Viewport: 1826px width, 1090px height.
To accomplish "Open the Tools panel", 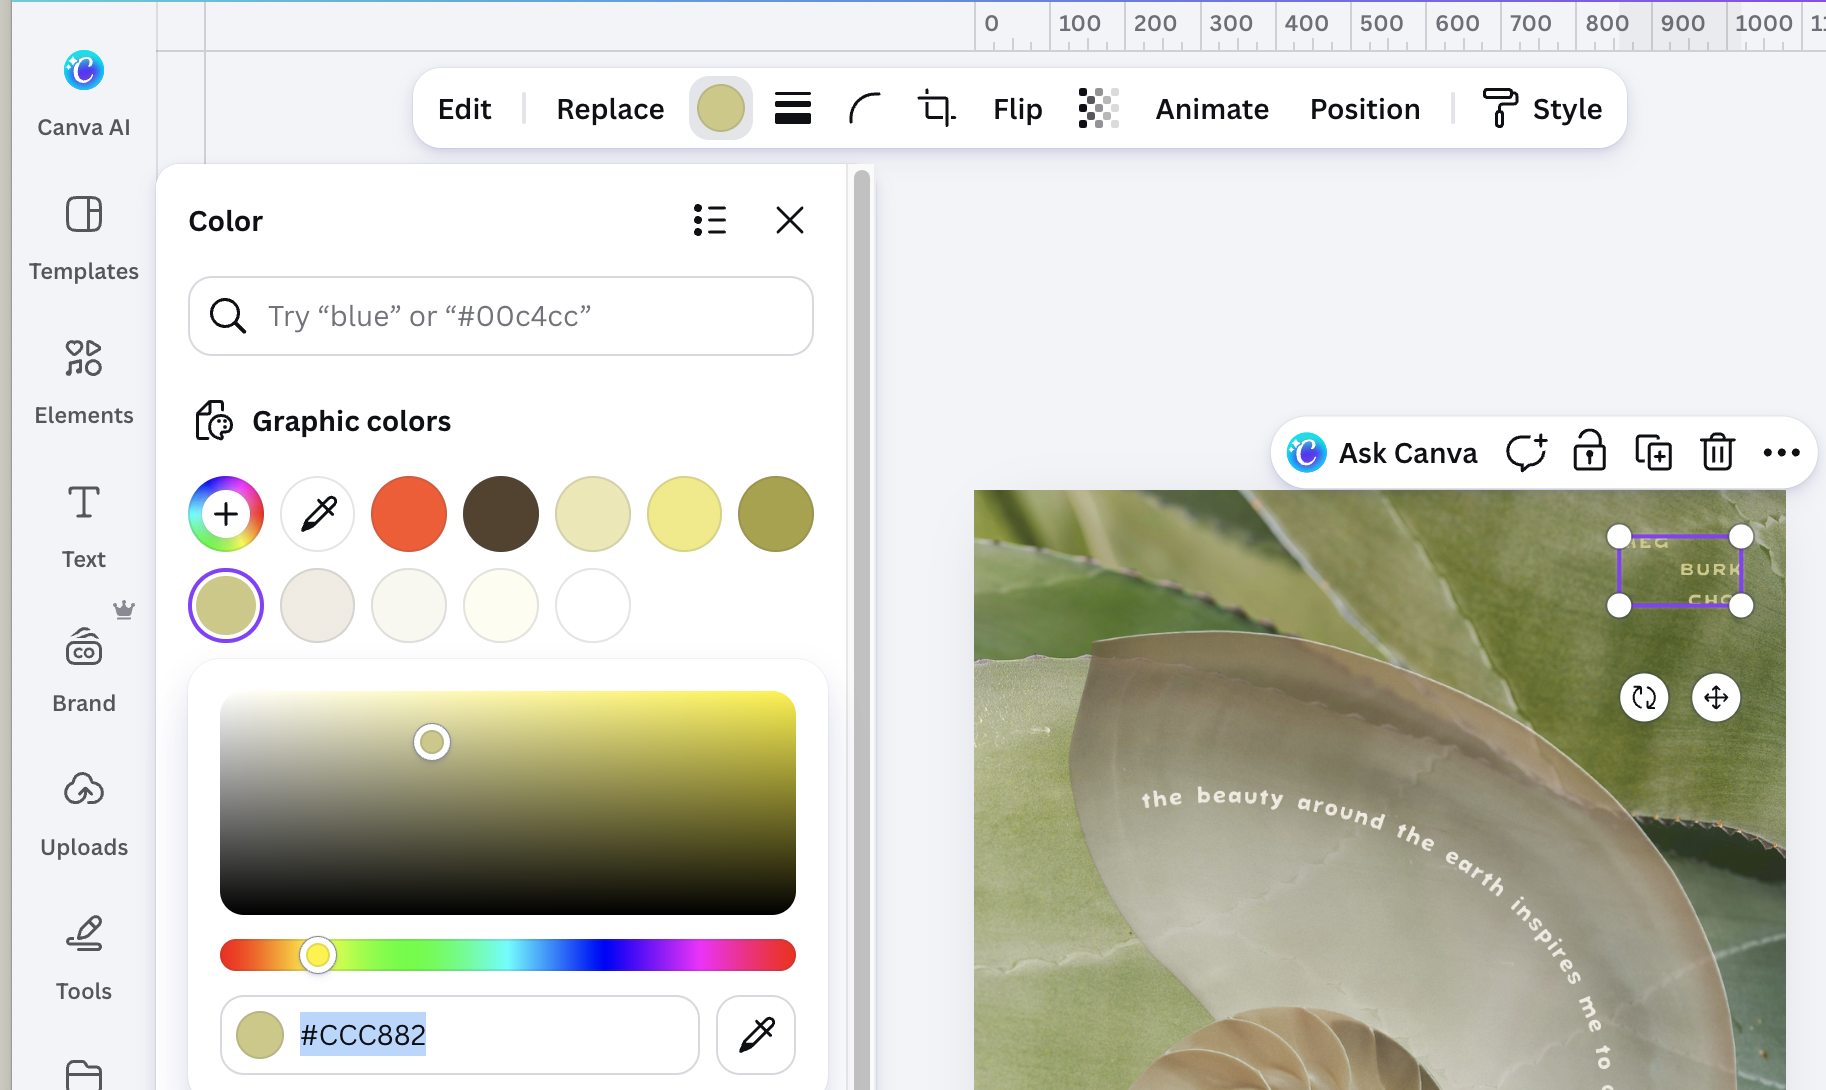I will click(84, 958).
